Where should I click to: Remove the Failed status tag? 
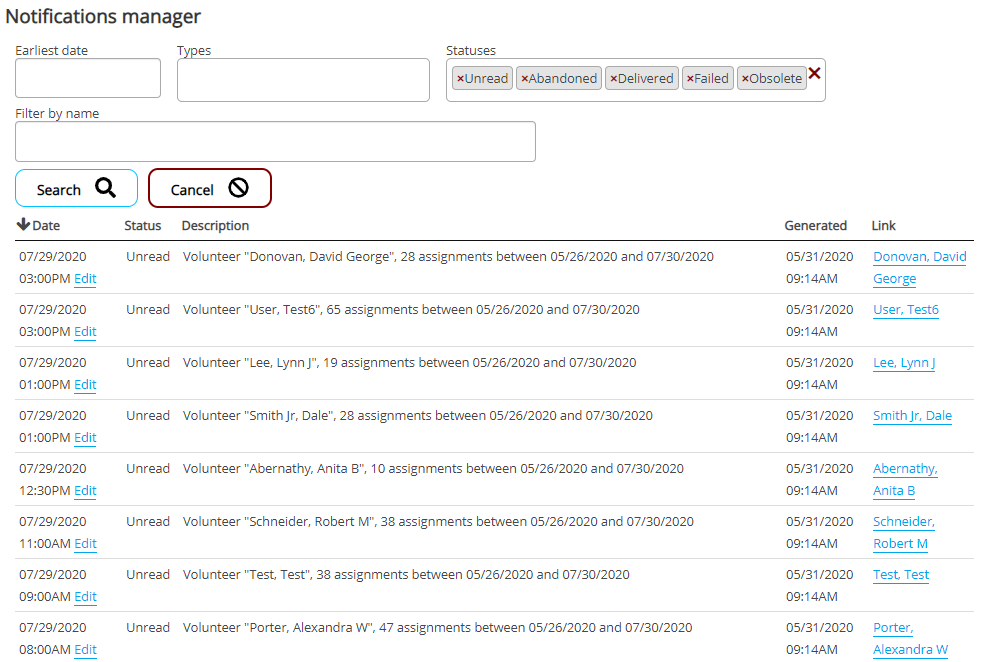tap(690, 79)
